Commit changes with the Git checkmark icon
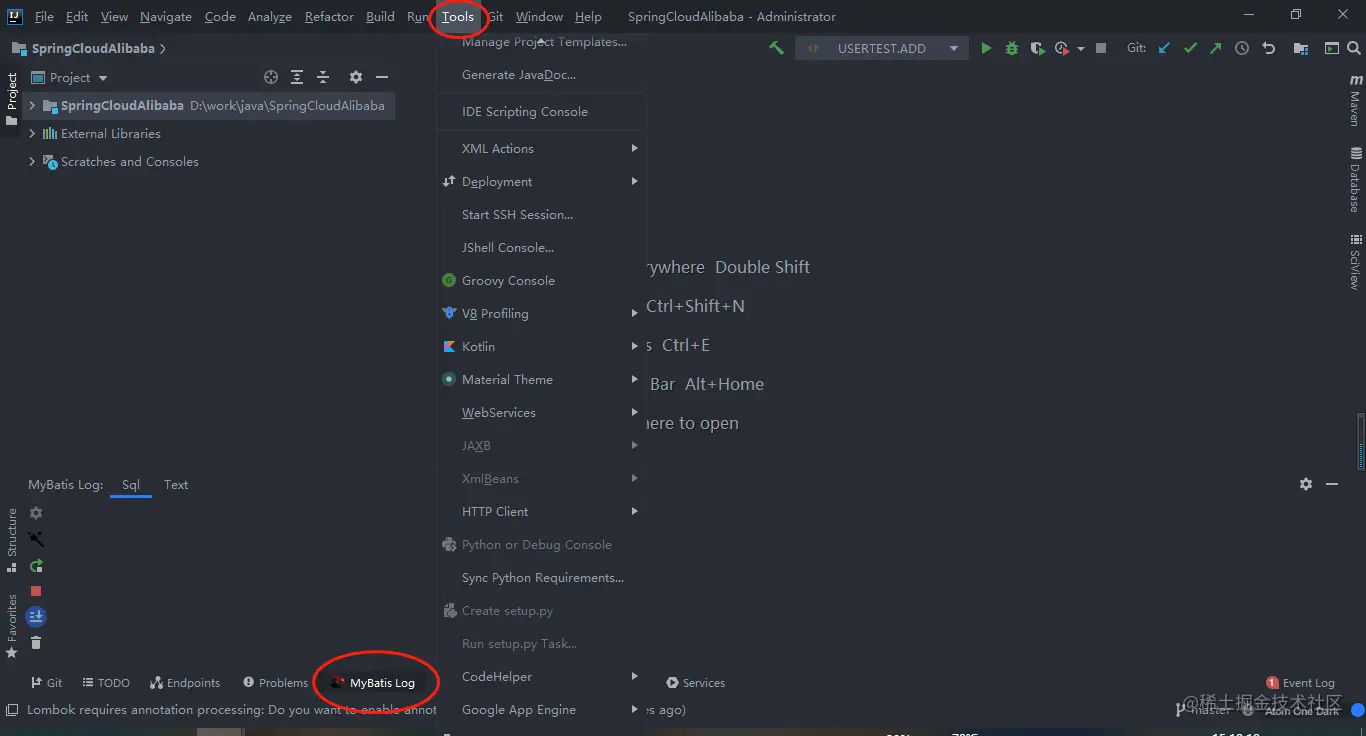Image resolution: width=1366 pixels, height=736 pixels. tap(1190, 48)
